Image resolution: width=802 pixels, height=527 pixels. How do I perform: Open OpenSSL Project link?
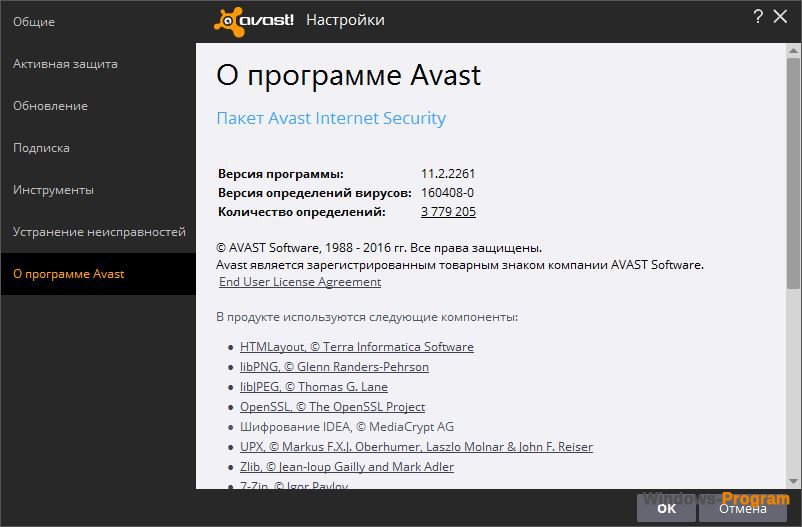coord(332,407)
